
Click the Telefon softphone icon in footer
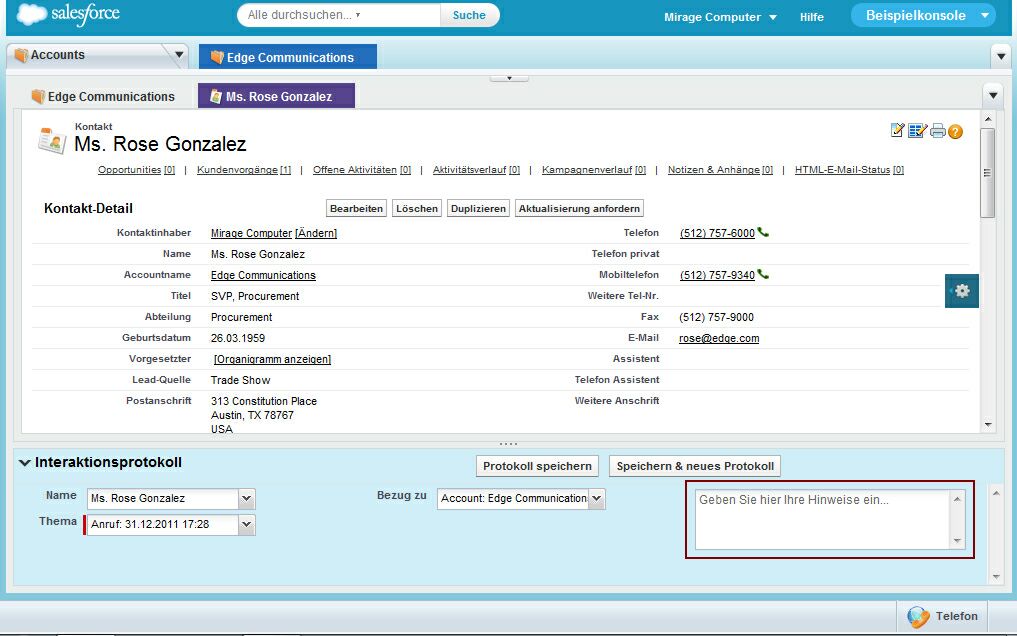pyautogui.click(x=918, y=616)
